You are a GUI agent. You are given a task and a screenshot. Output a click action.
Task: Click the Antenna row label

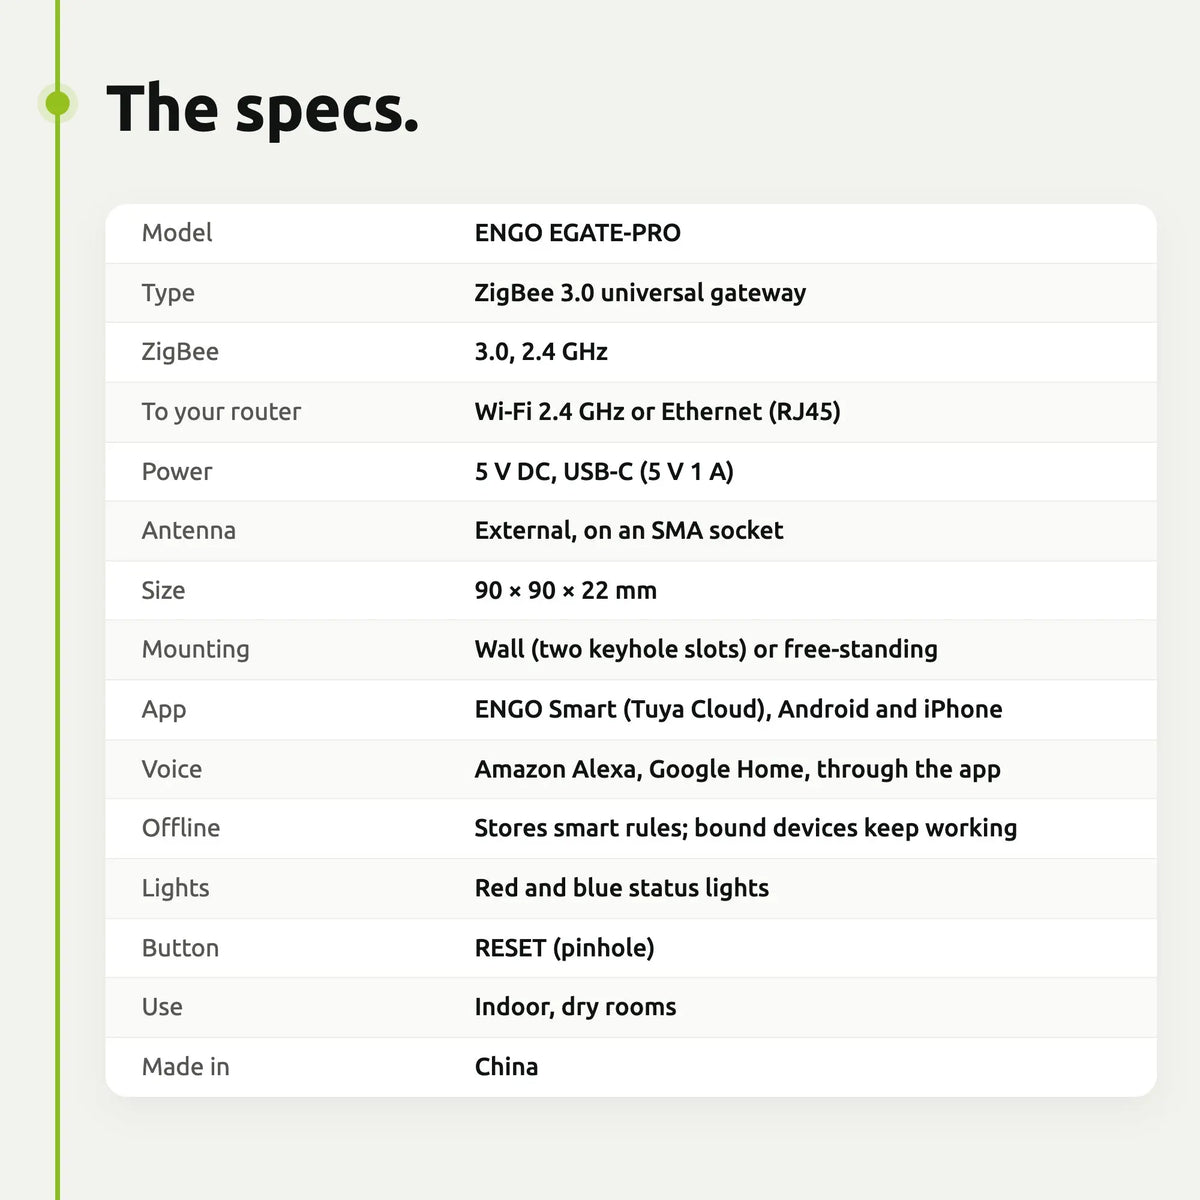click(x=188, y=531)
